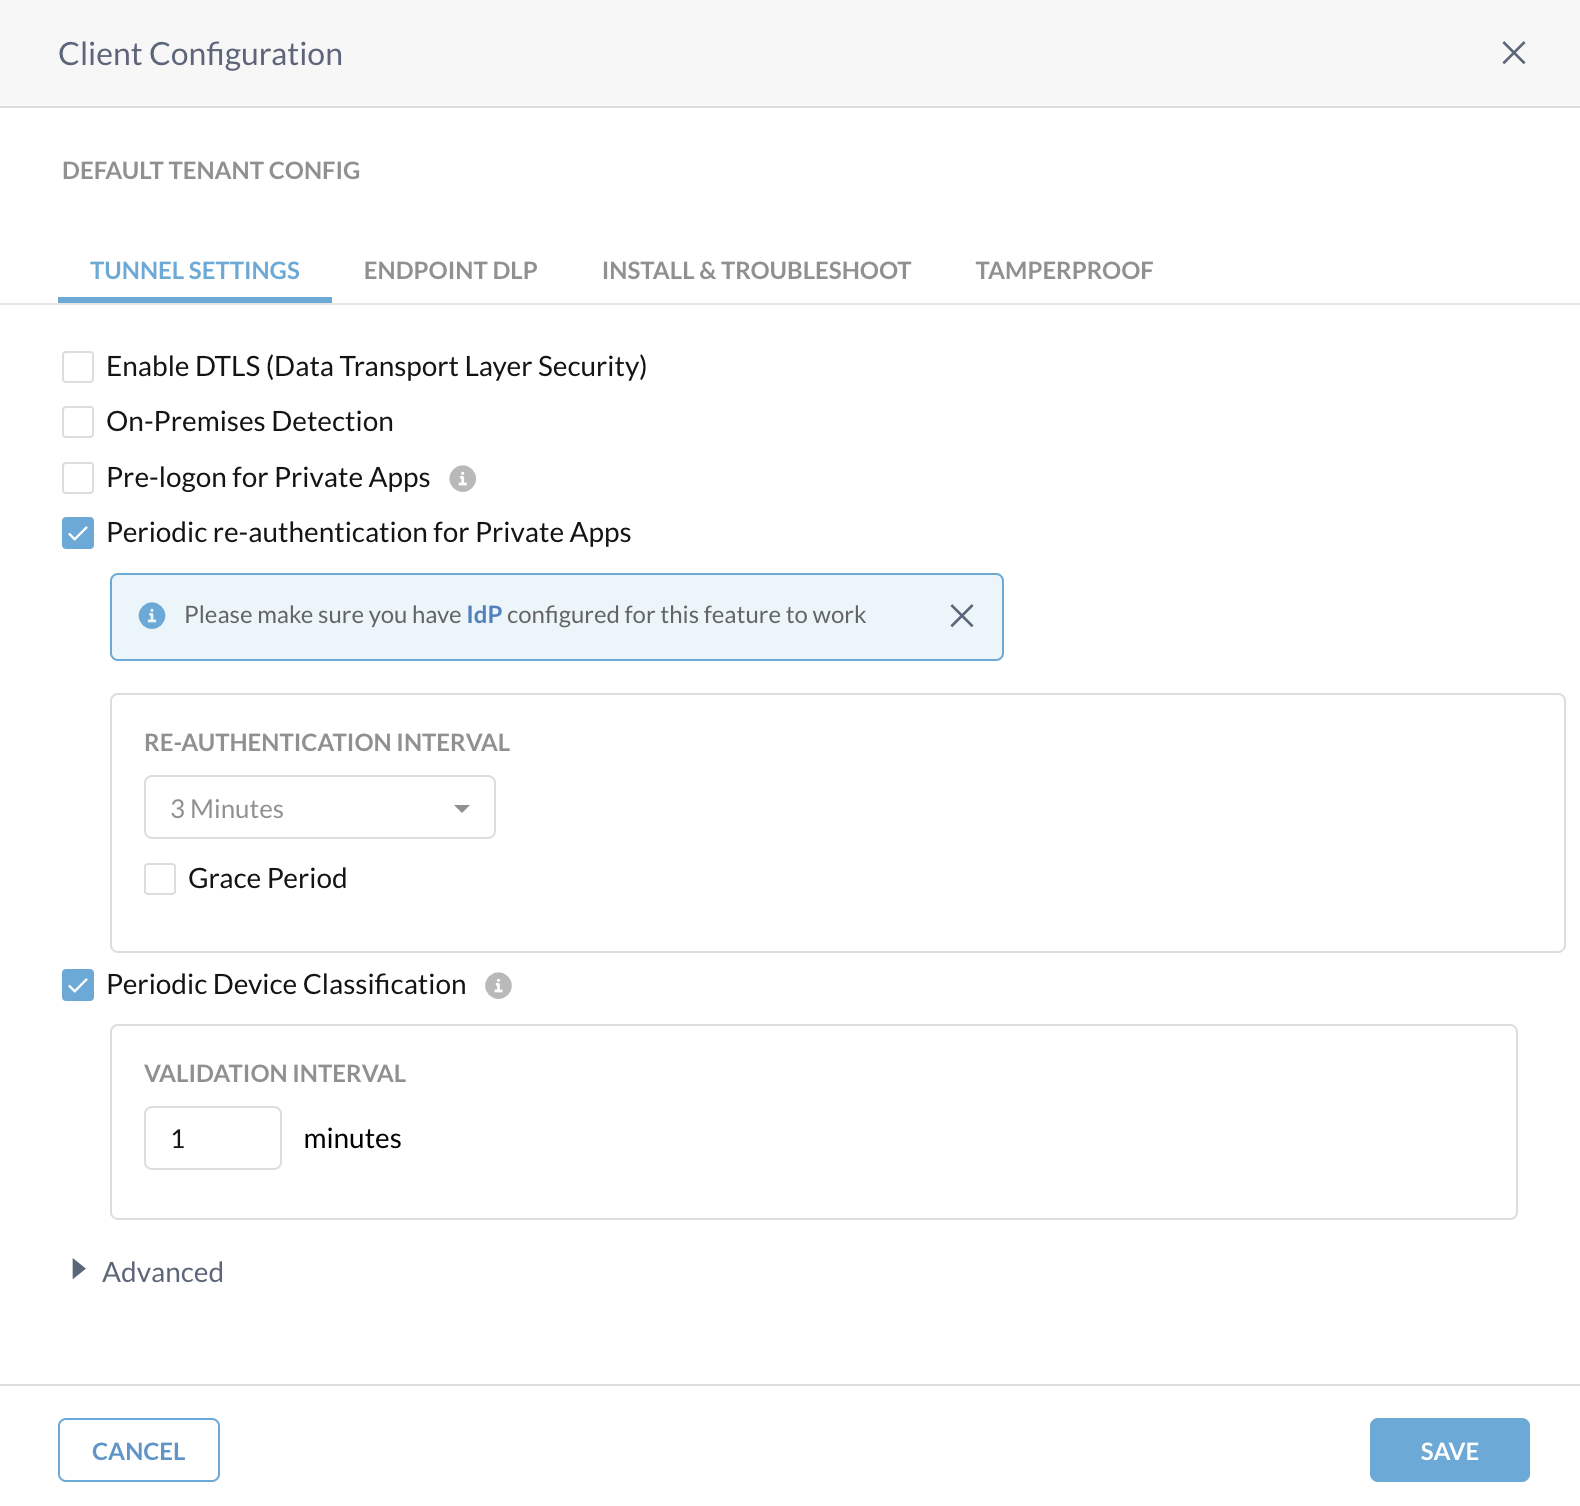
Task: Switch to the Tamperproof tab
Action: [x=1064, y=271]
